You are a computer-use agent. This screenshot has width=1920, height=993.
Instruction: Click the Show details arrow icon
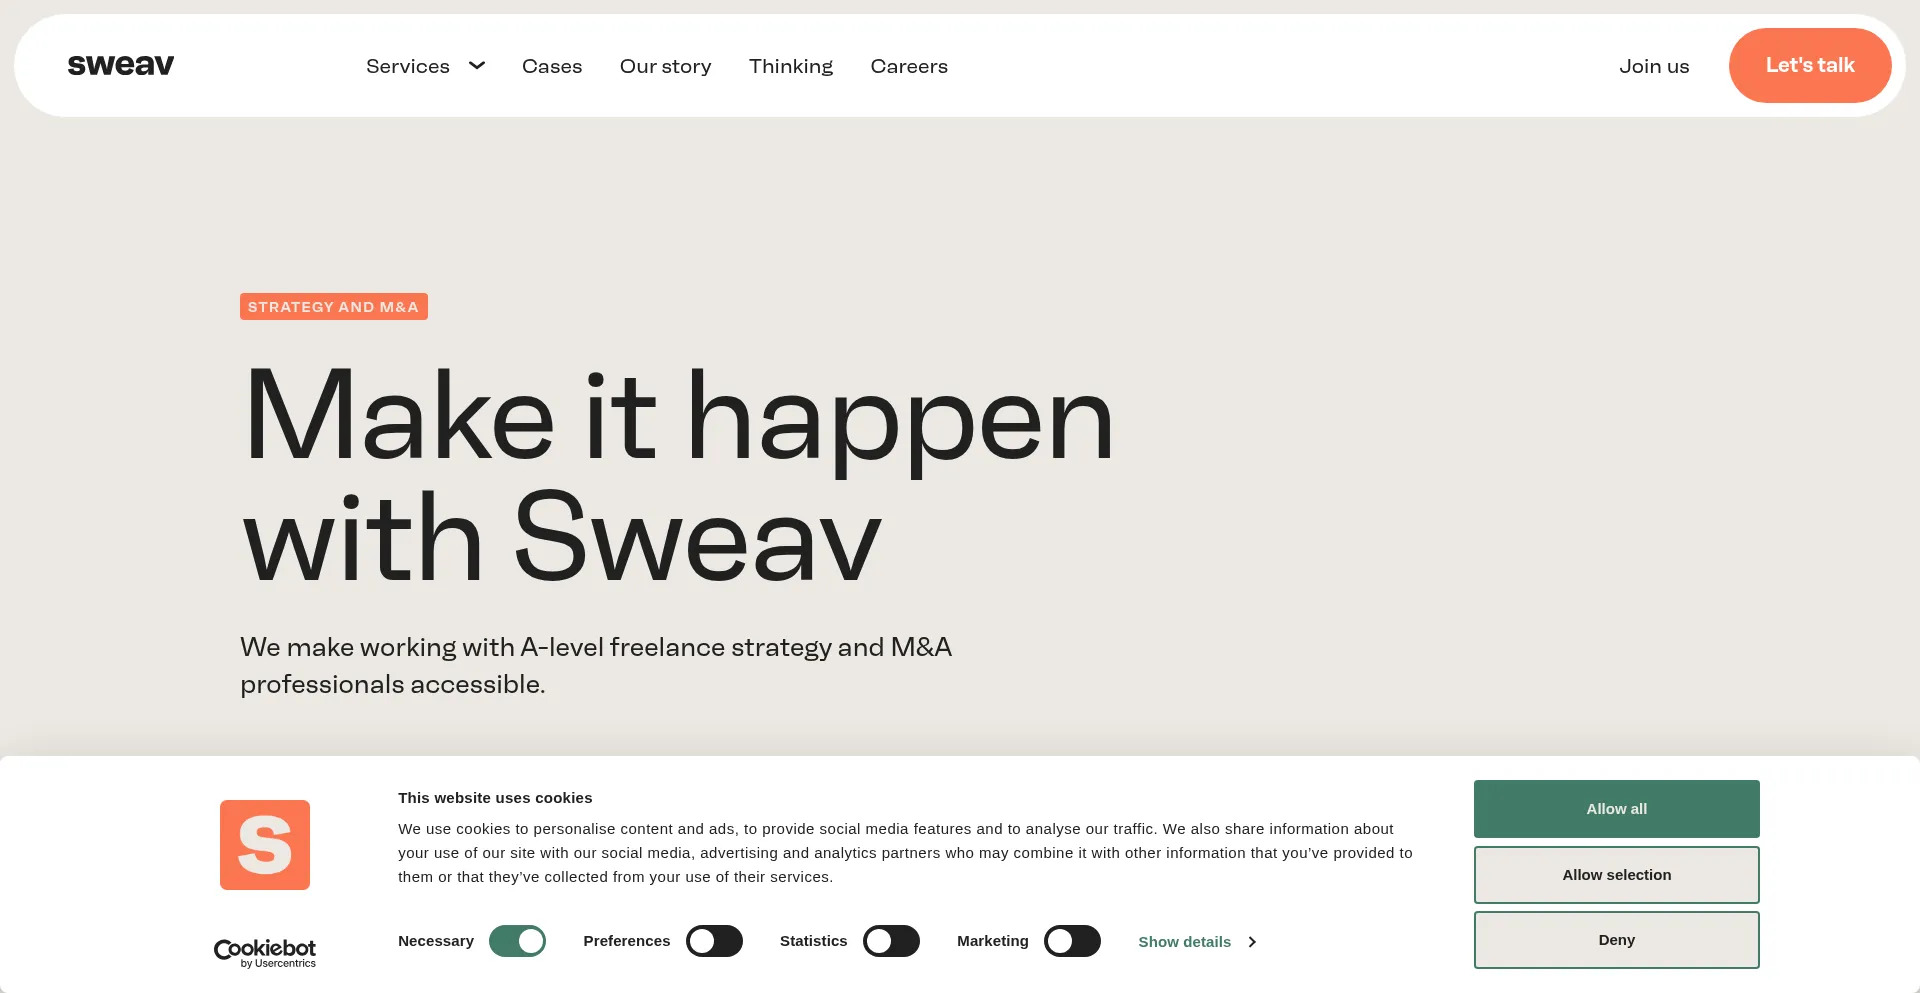click(1251, 941)
